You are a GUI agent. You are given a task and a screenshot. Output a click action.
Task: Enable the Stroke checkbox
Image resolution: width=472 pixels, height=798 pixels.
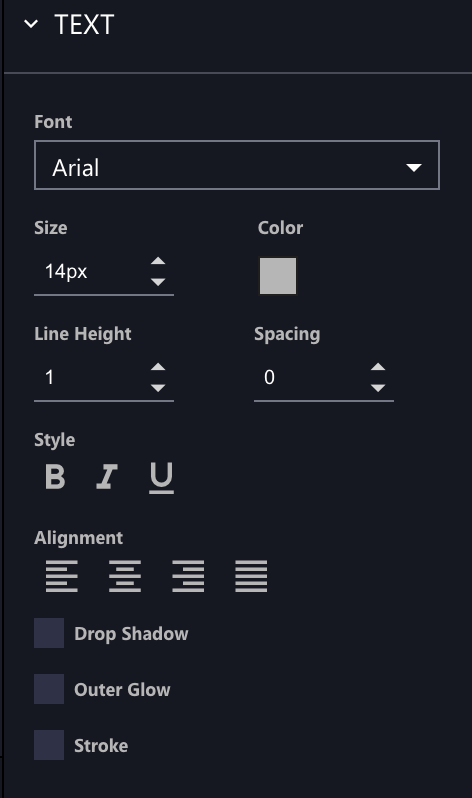click(x=49, y=745)
